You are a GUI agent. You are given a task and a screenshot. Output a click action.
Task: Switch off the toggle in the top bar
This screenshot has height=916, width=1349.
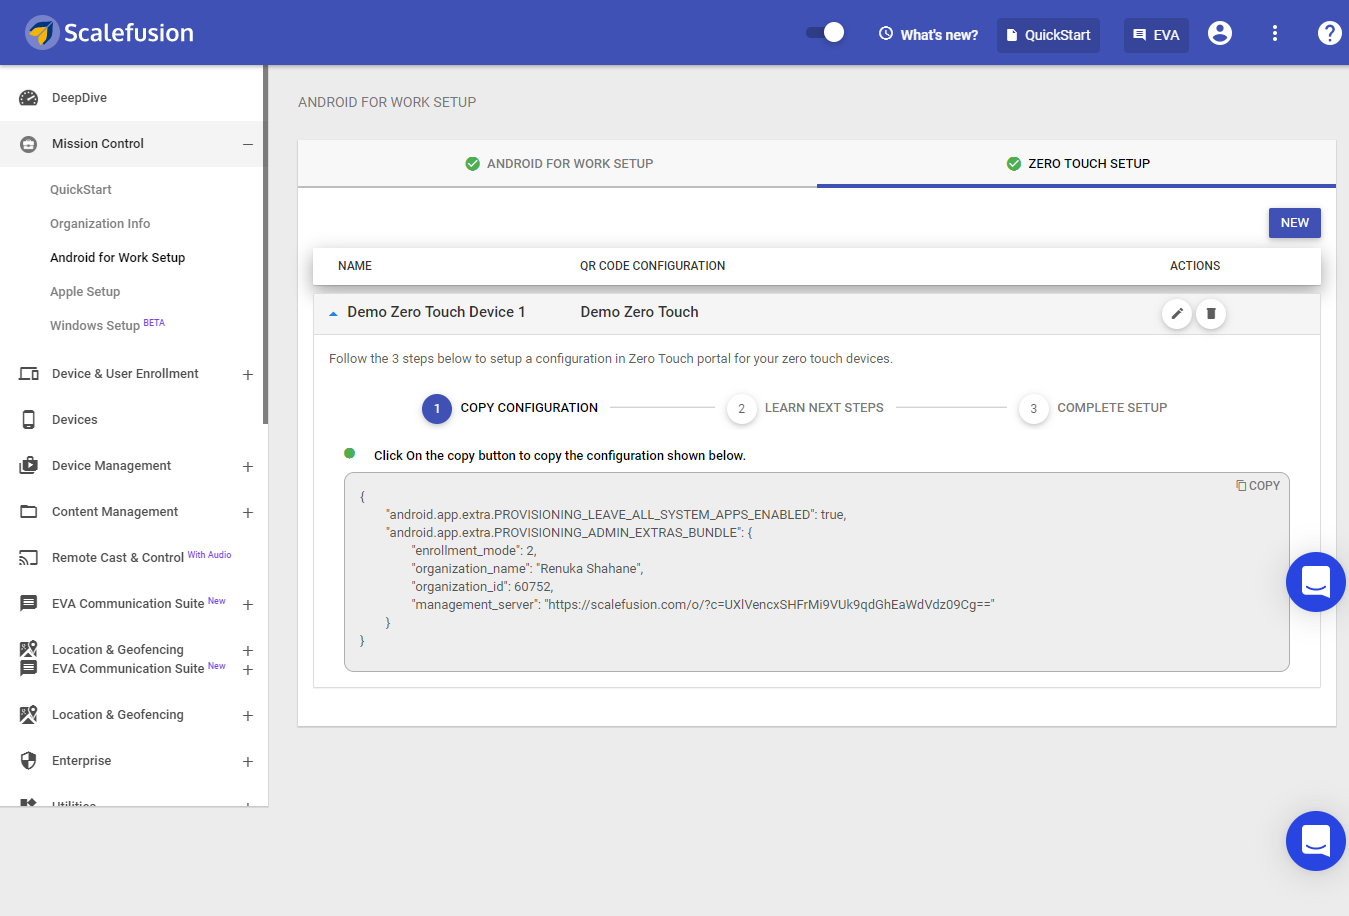pyautogui.click(x=824, y=33)
